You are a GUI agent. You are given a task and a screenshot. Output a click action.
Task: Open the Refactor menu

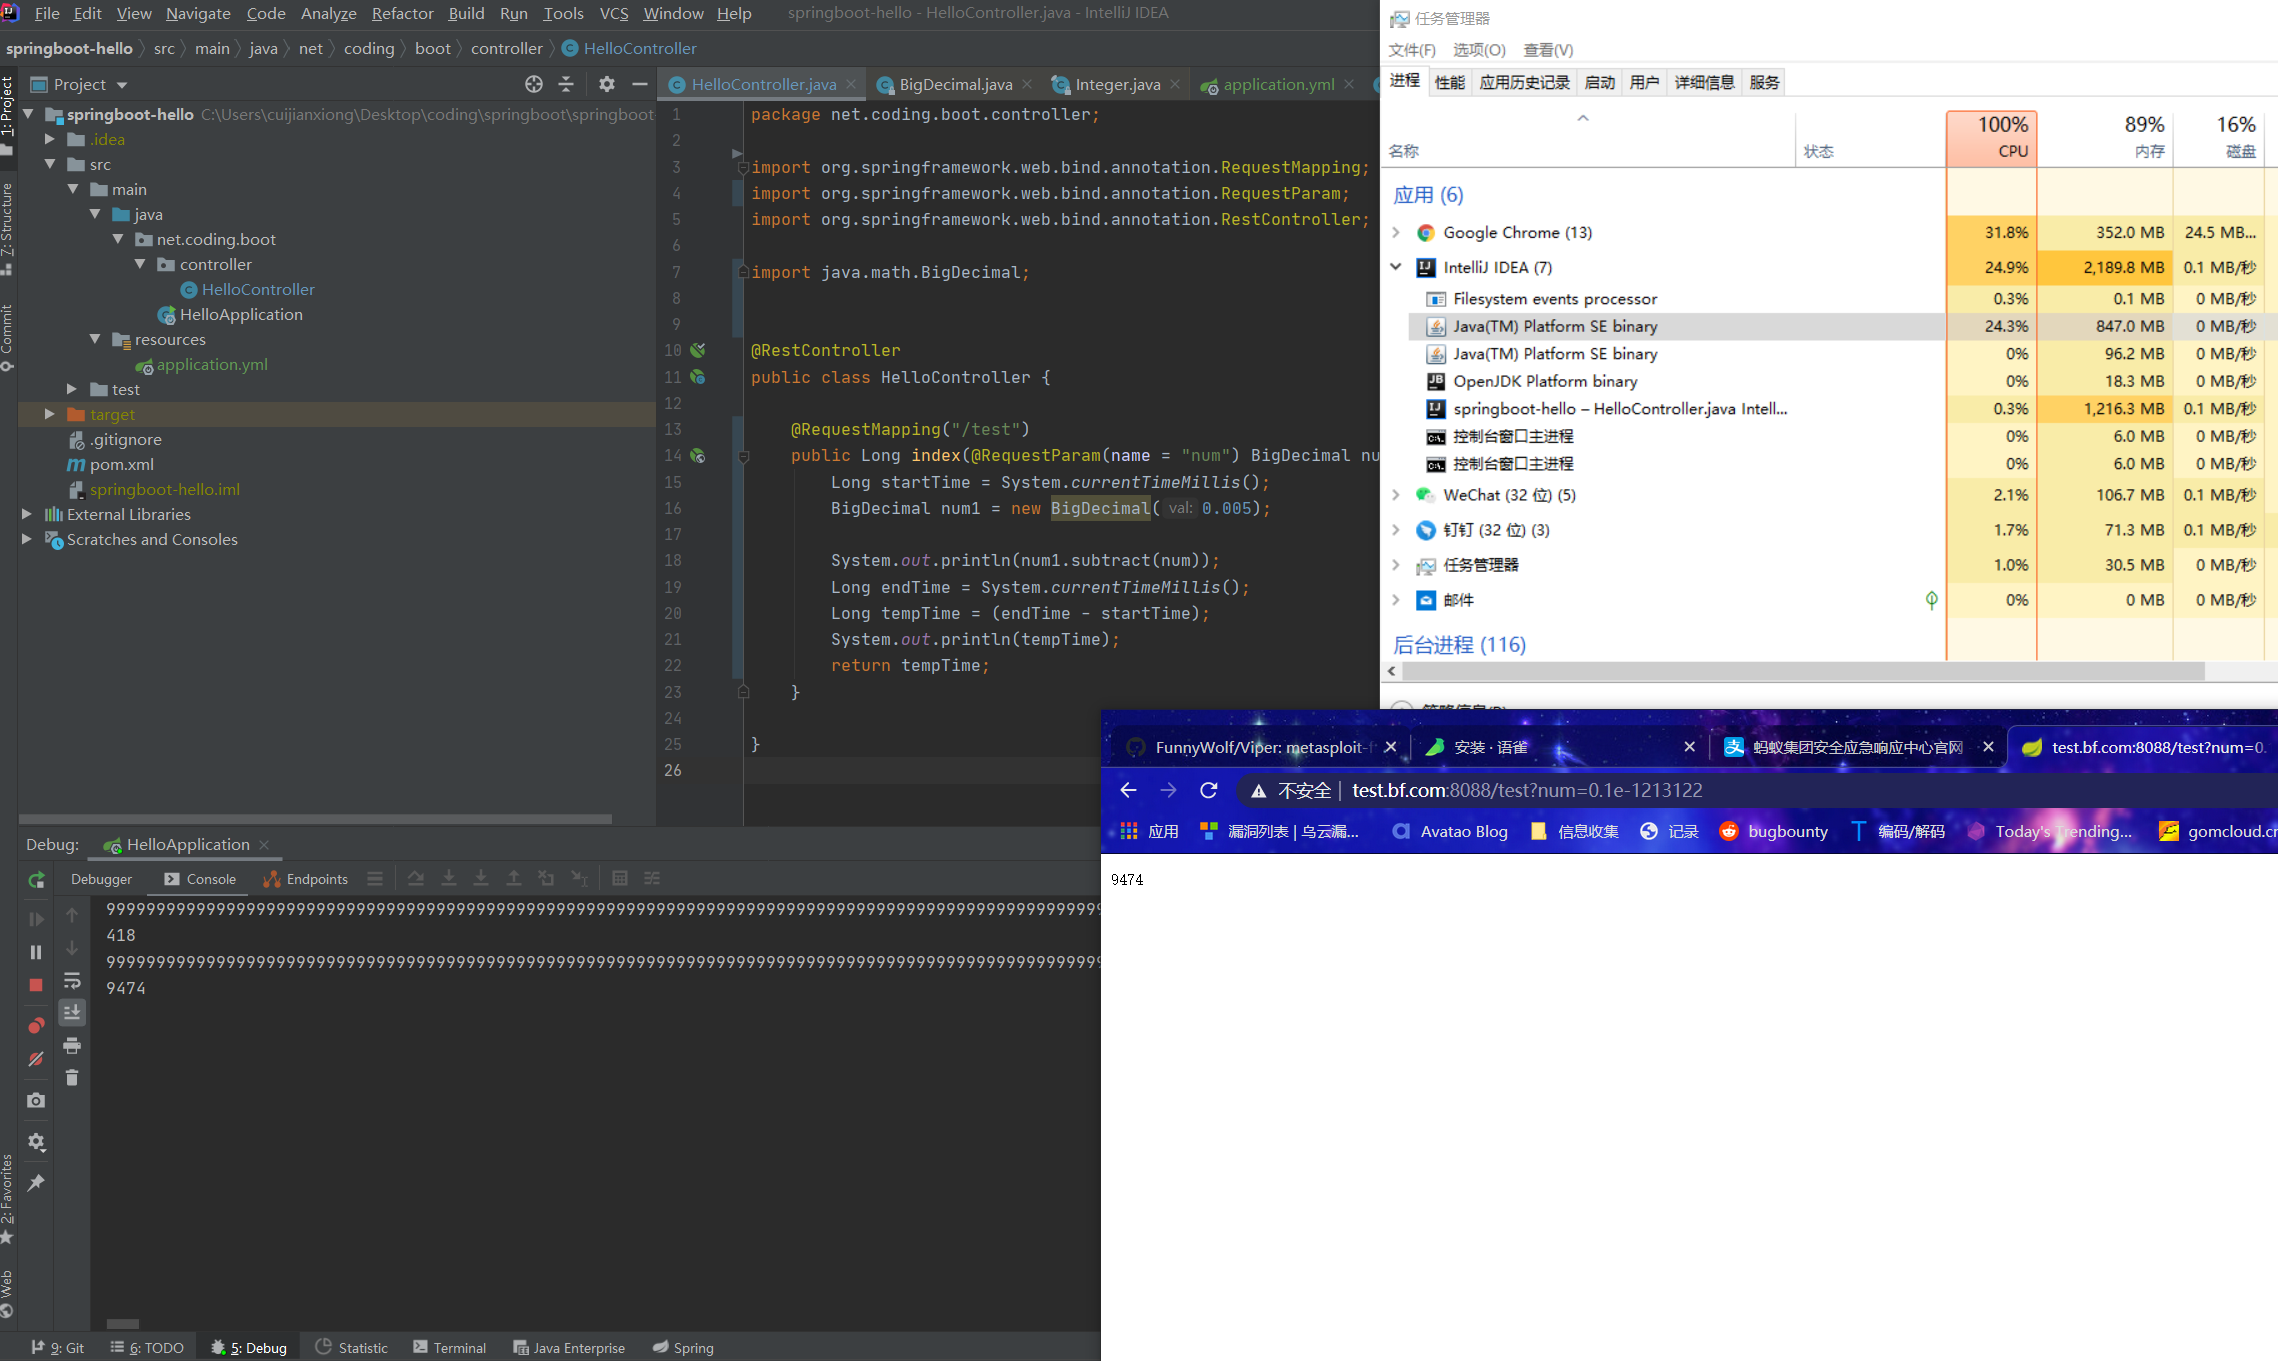[402, 13]
